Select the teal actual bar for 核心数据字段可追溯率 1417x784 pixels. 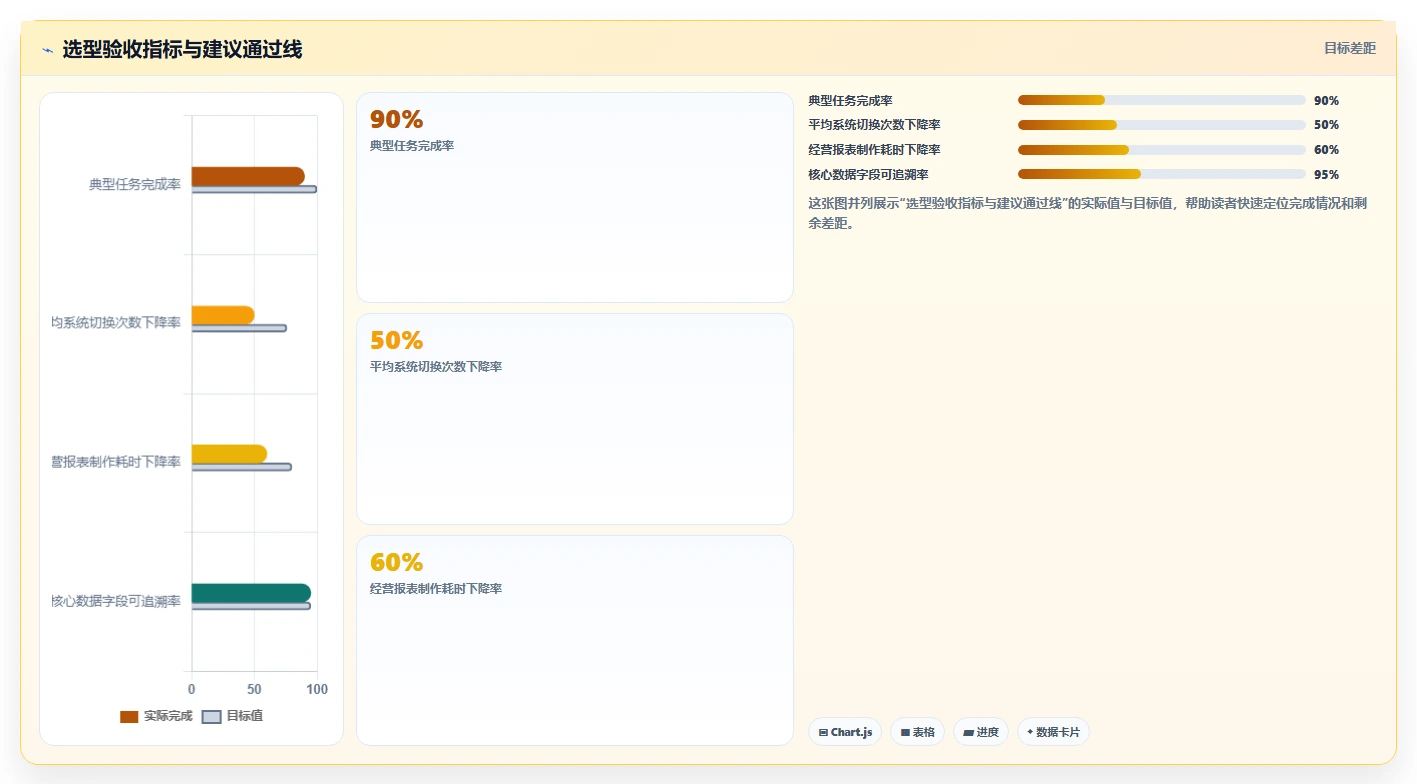251,593
